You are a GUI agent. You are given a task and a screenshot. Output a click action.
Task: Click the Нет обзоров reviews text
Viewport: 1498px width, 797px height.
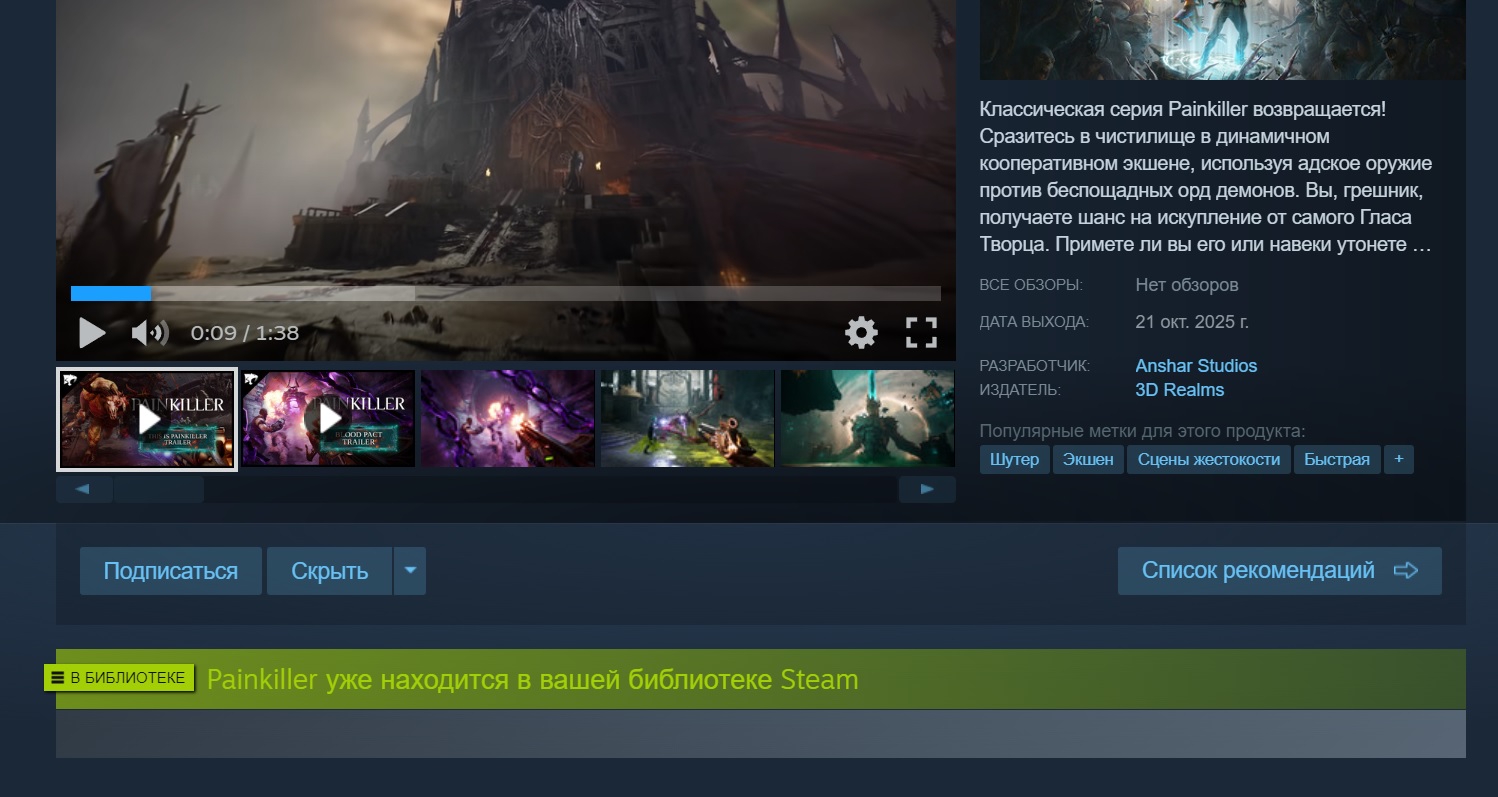coord(1187,285)
